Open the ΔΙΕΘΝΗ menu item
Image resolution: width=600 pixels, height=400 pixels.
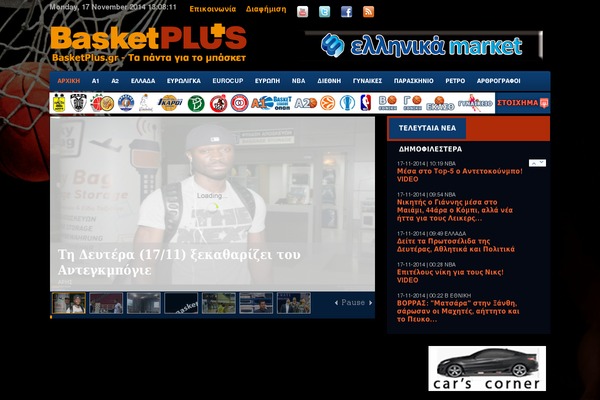(x=329, y=81)
